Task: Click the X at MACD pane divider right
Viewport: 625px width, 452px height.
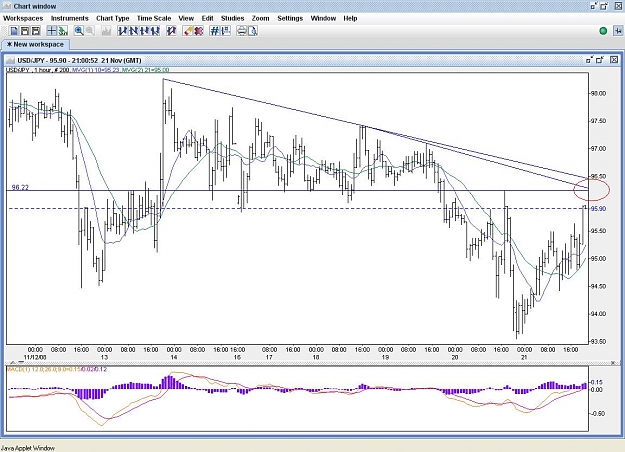Action: [x=613, y=363]
